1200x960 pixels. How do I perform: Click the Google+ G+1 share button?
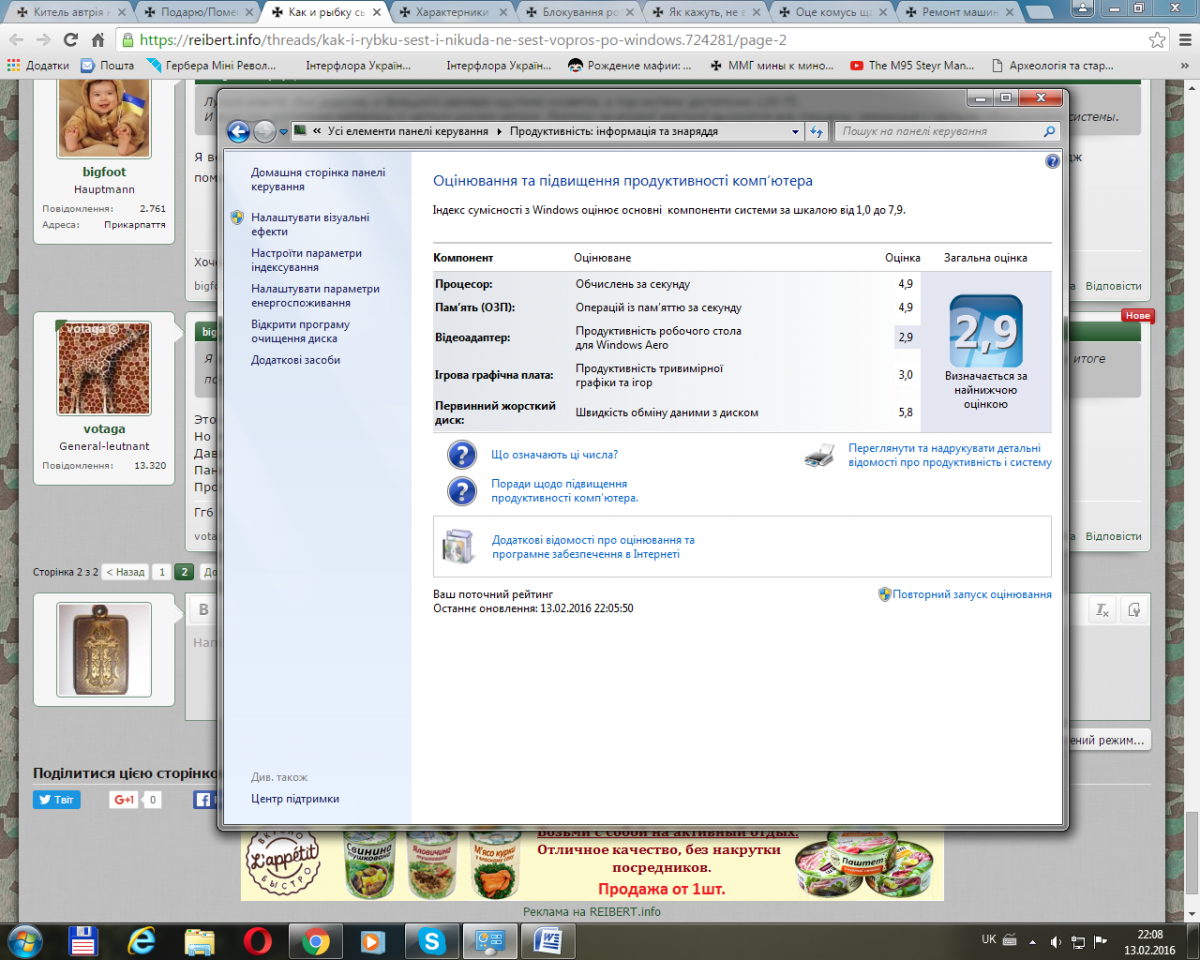click(124, 800)
